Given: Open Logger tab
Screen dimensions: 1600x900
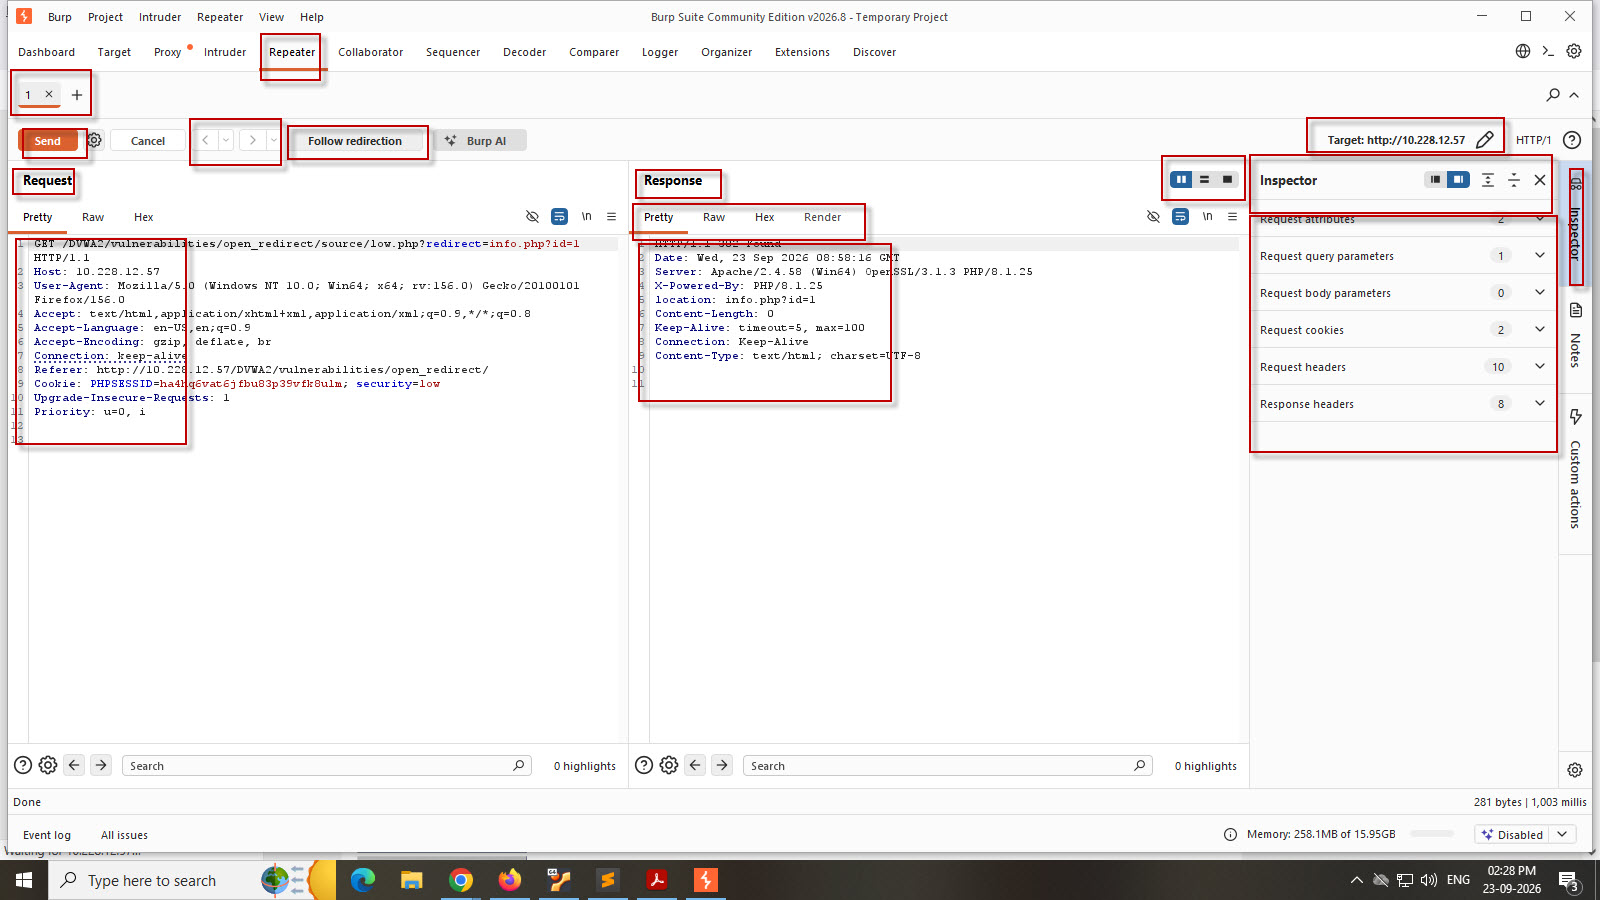Looking at the screenshot, I should [660, 52].
